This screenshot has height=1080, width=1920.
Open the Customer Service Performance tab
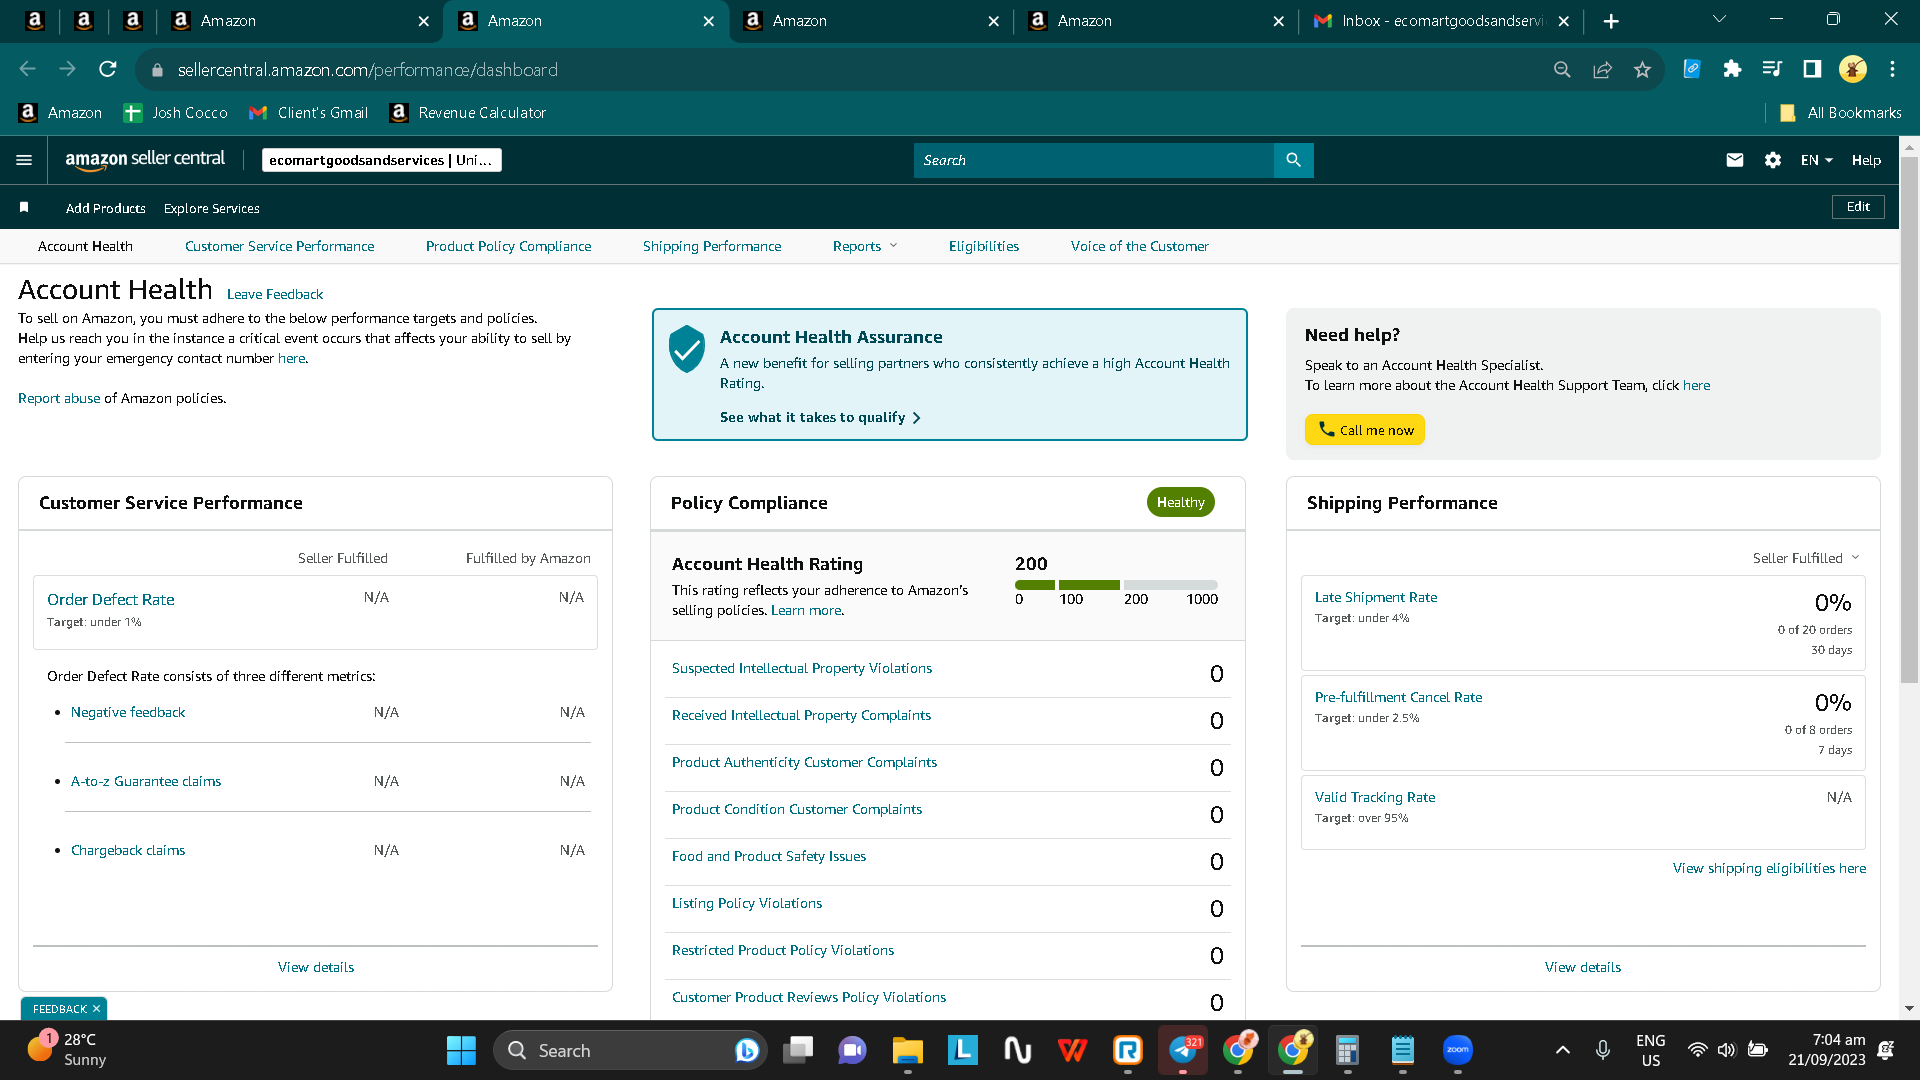[x=279, y=246]
